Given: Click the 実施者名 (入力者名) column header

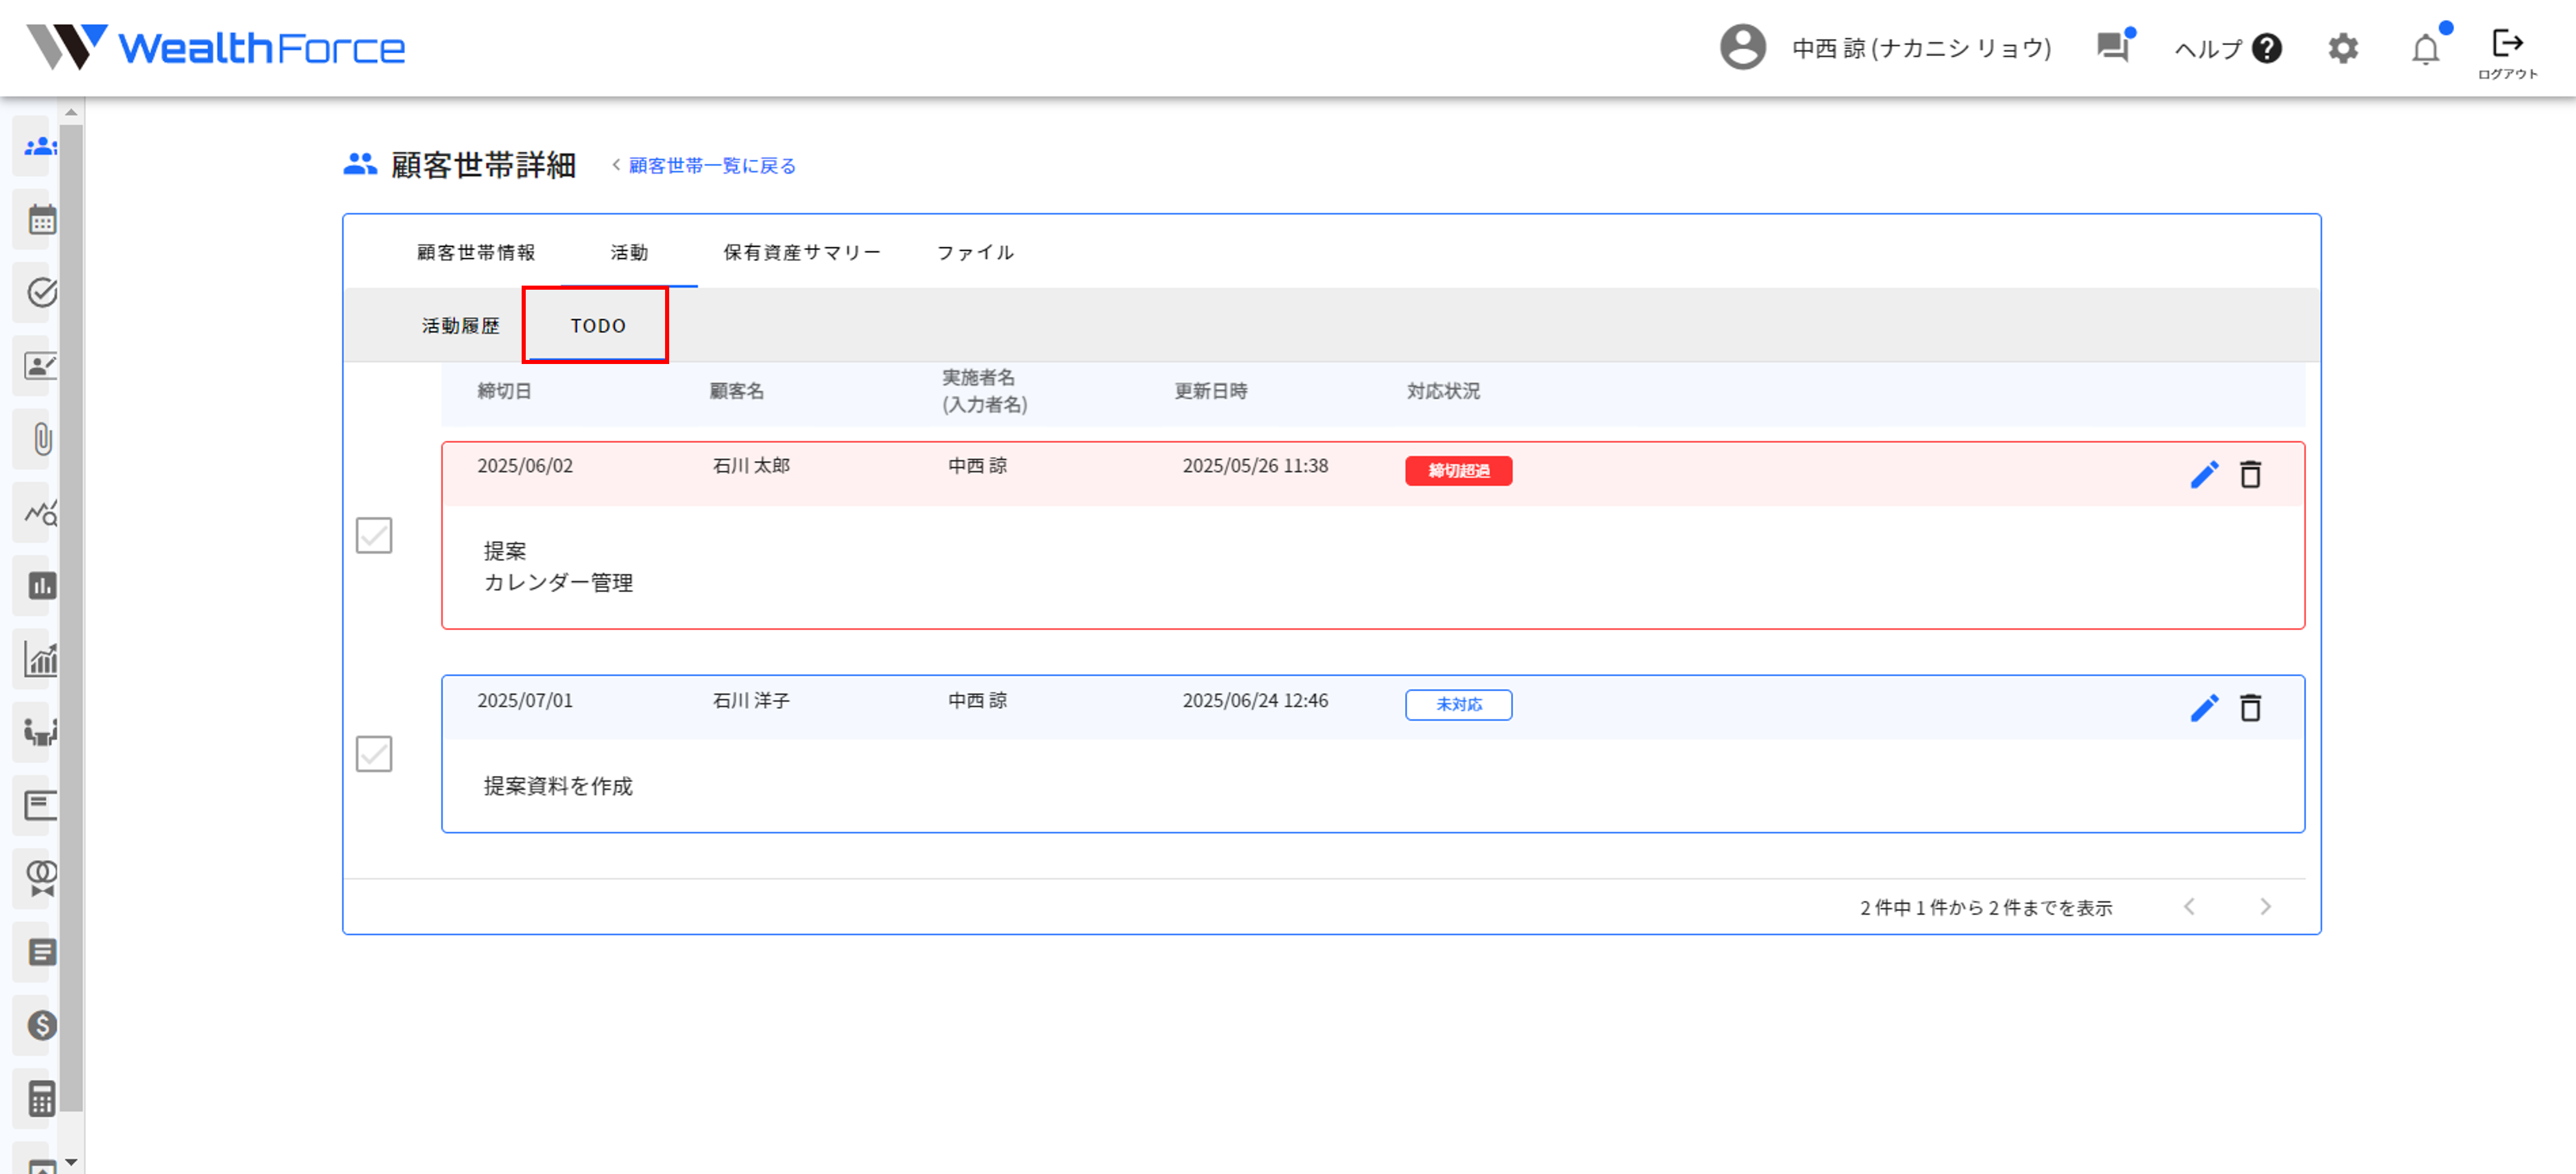Looking at the screenshot, I should click(984, 391).
